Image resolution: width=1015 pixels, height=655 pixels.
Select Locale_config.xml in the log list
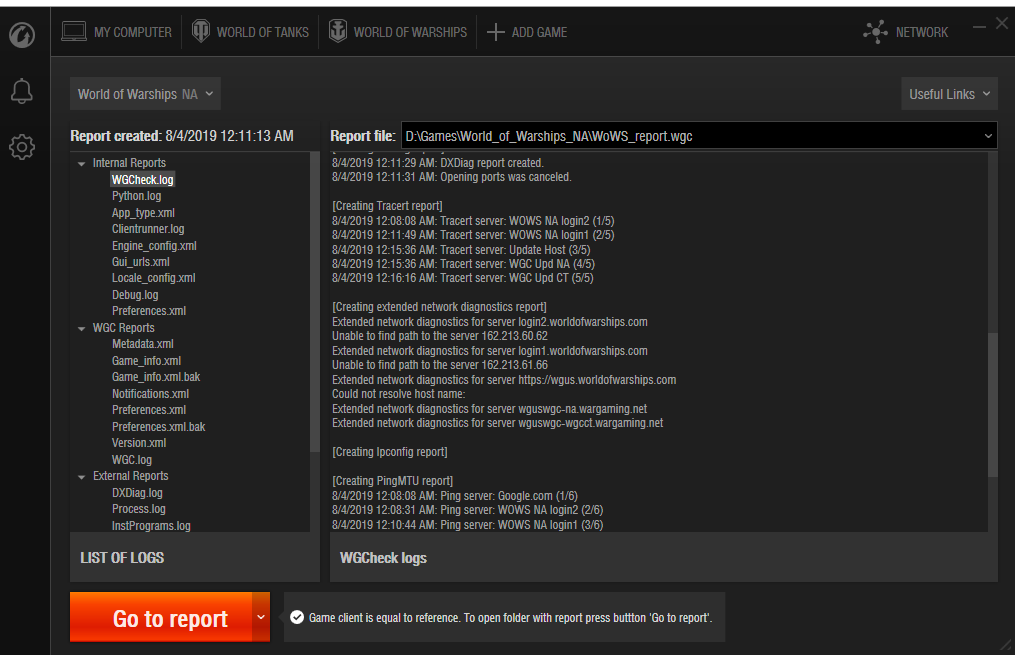point(153,278)
